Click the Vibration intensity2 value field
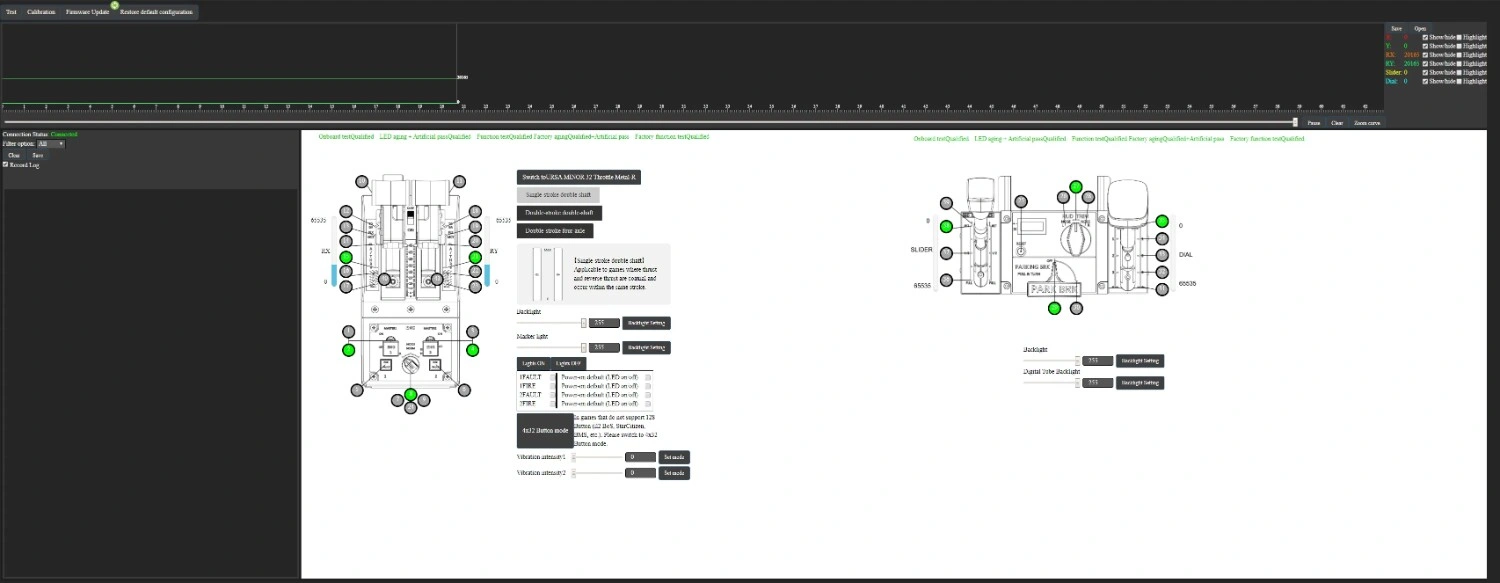The image size is (1500, 583). tap(640, 473)
